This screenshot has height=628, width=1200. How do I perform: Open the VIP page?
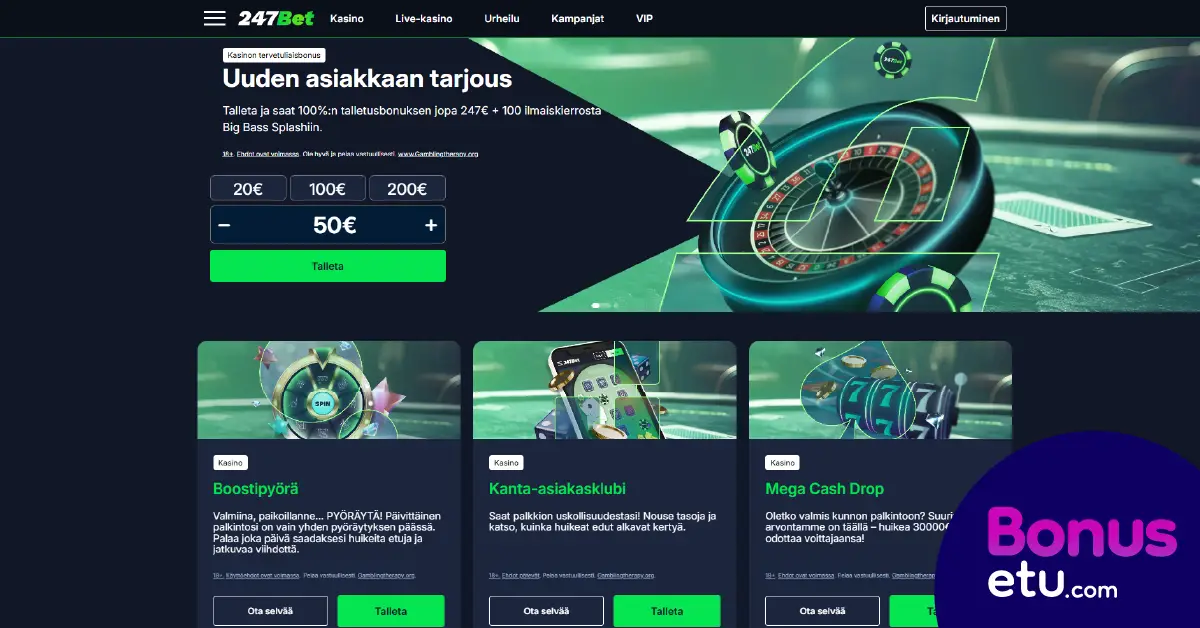(x=645, y=19)
